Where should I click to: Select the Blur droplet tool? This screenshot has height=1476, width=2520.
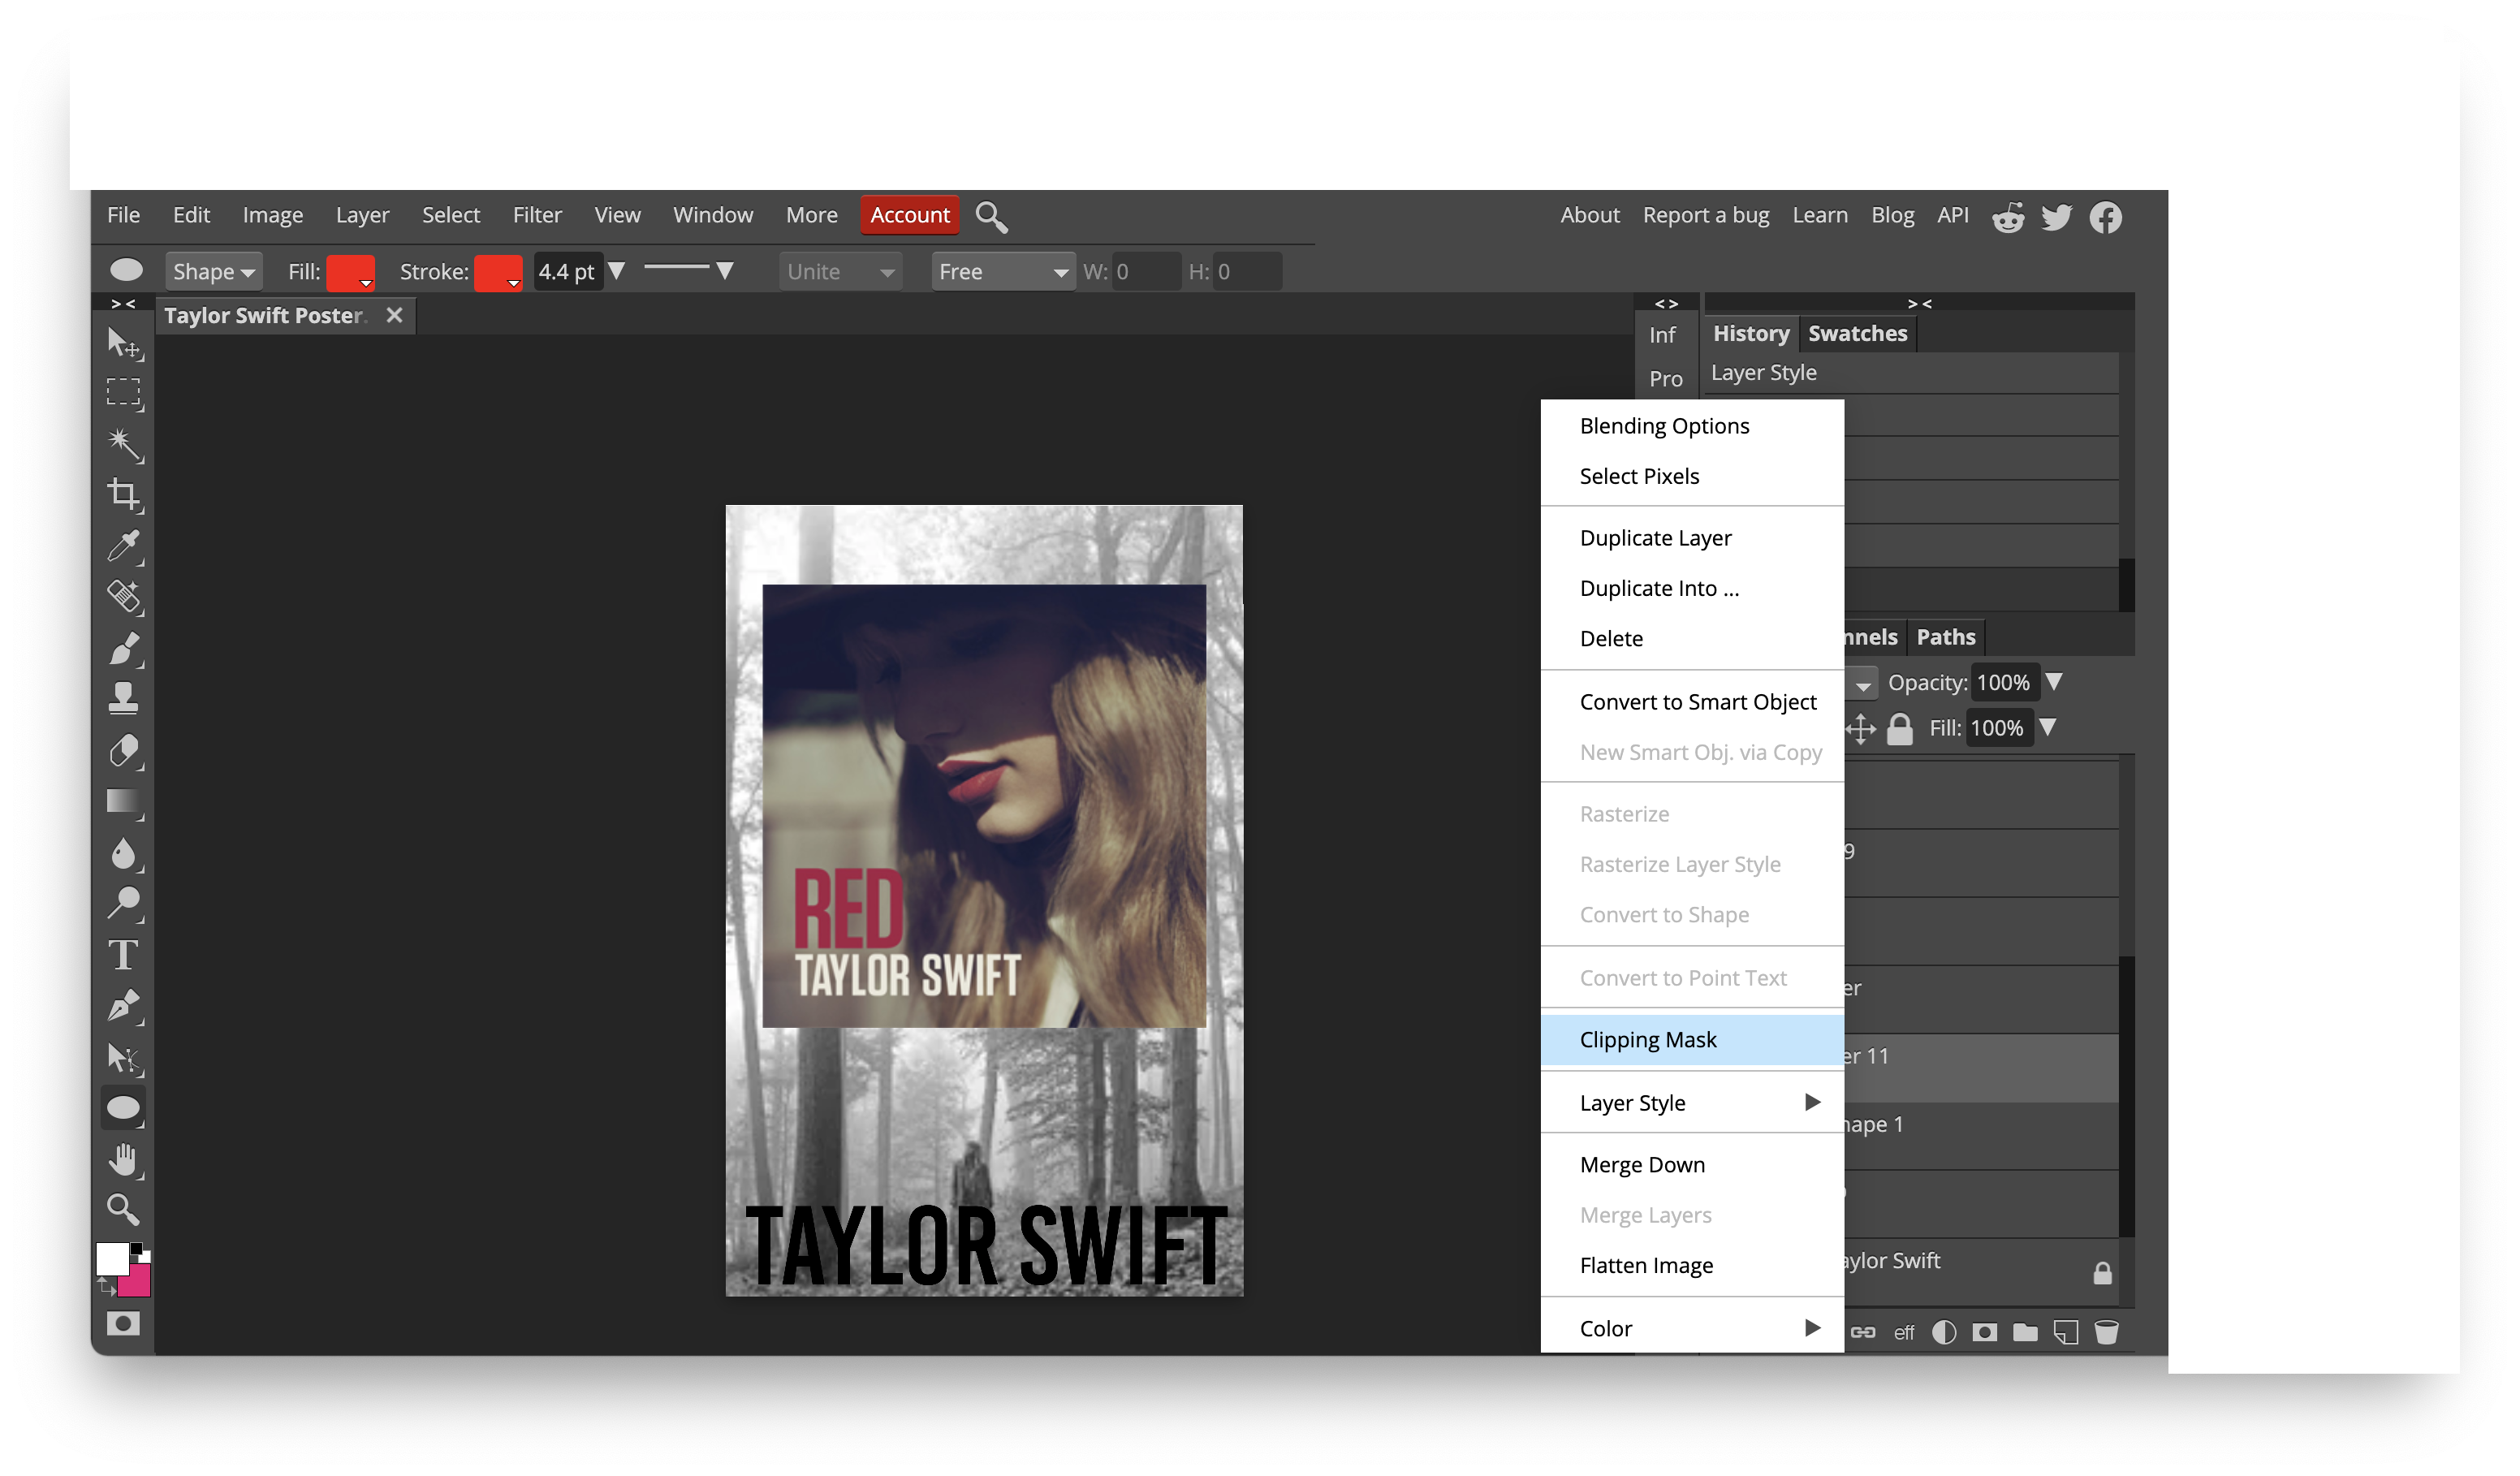(x=124, y=853)
